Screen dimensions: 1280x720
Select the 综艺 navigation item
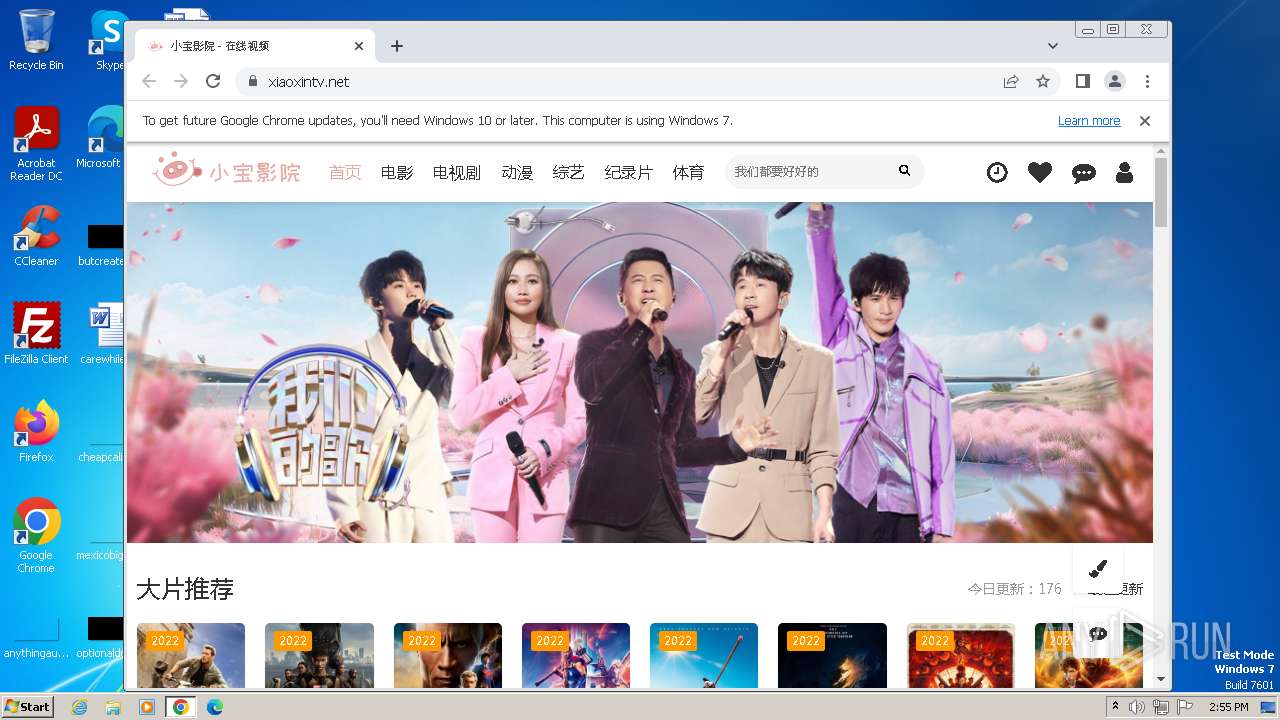coord(569,172)
